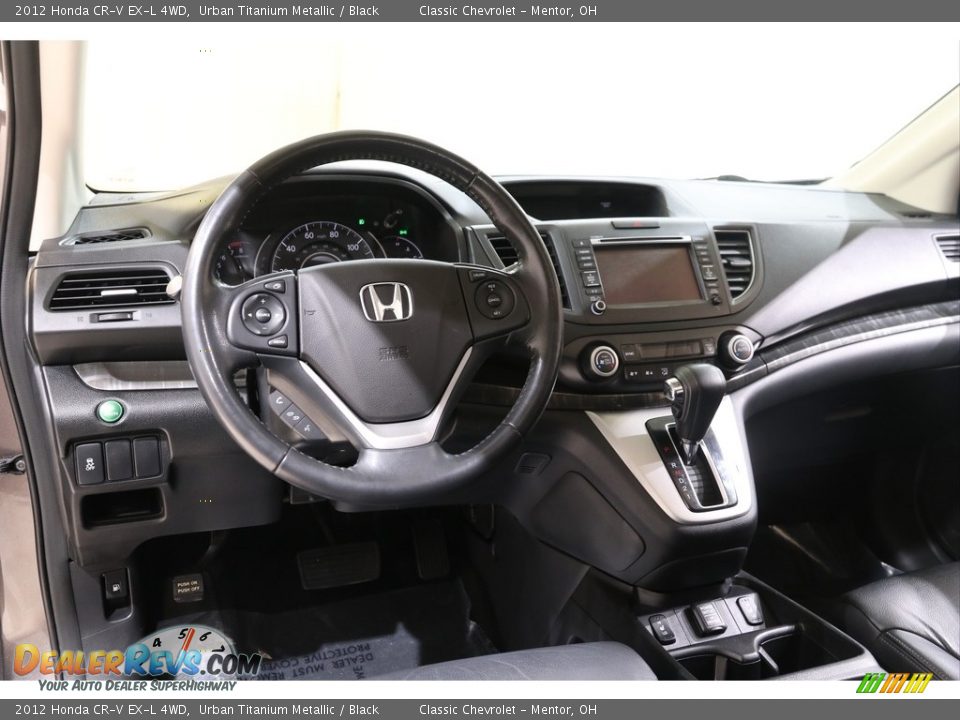
Task: Tap the red hazard light button above the screen
Action: pyautogui.click(x=635, y=225)
